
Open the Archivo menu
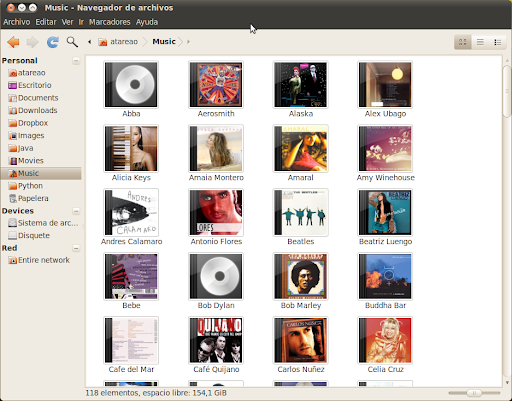click(x=17, y=22)
